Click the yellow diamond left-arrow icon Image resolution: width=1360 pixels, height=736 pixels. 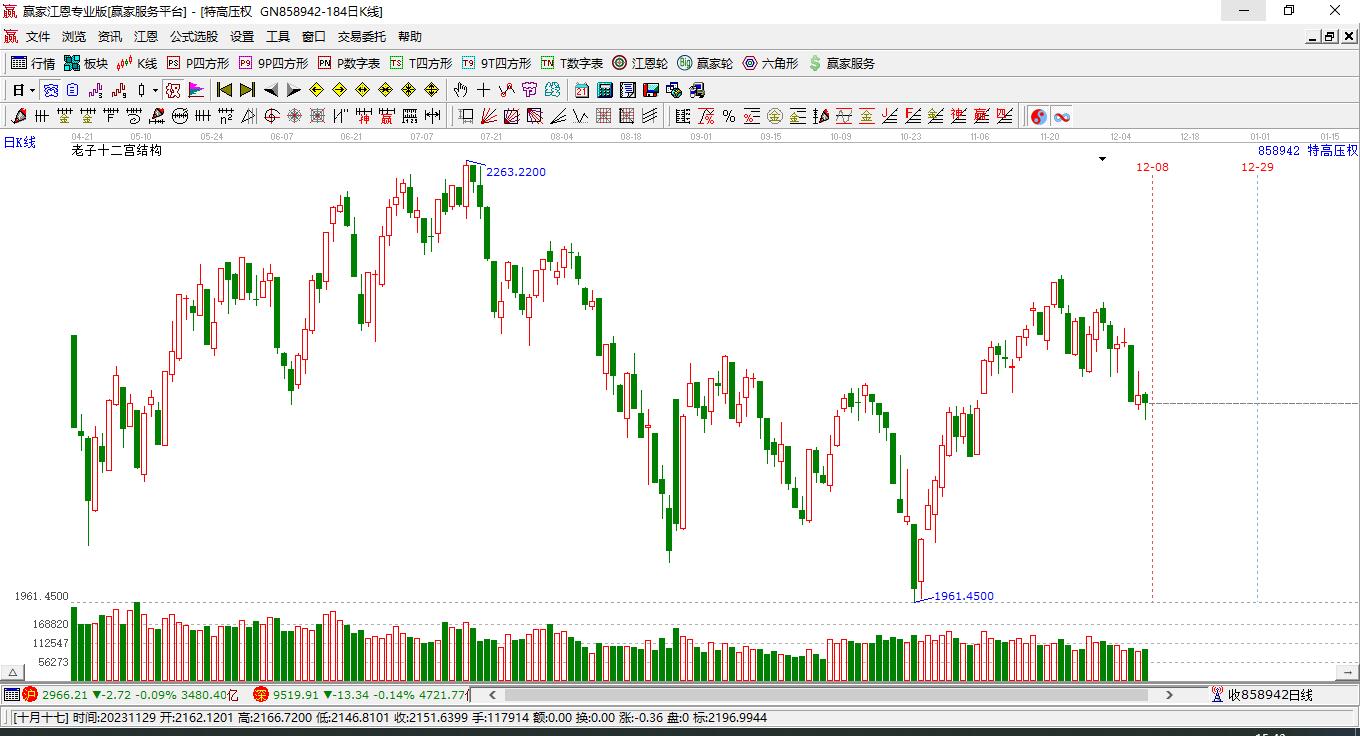pyautogui.click(x=317, y=90)
